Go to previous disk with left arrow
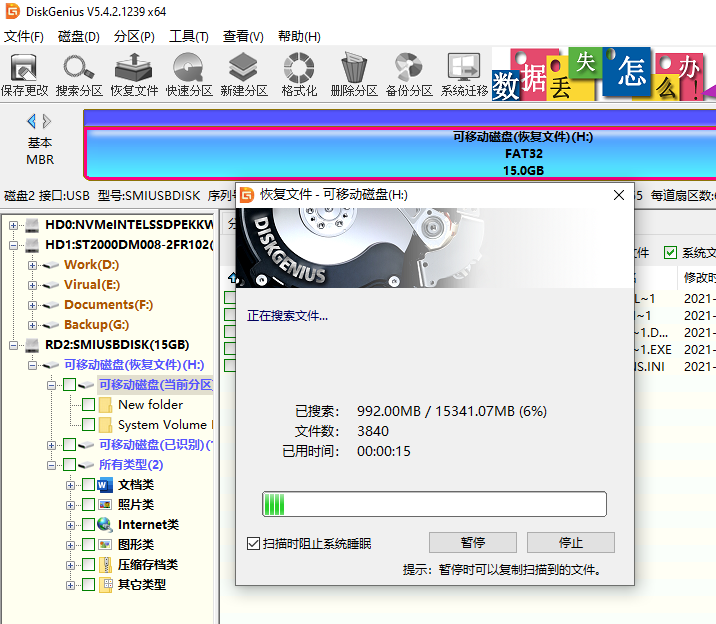Screen dimensions: 716x624 click(31, 121)
